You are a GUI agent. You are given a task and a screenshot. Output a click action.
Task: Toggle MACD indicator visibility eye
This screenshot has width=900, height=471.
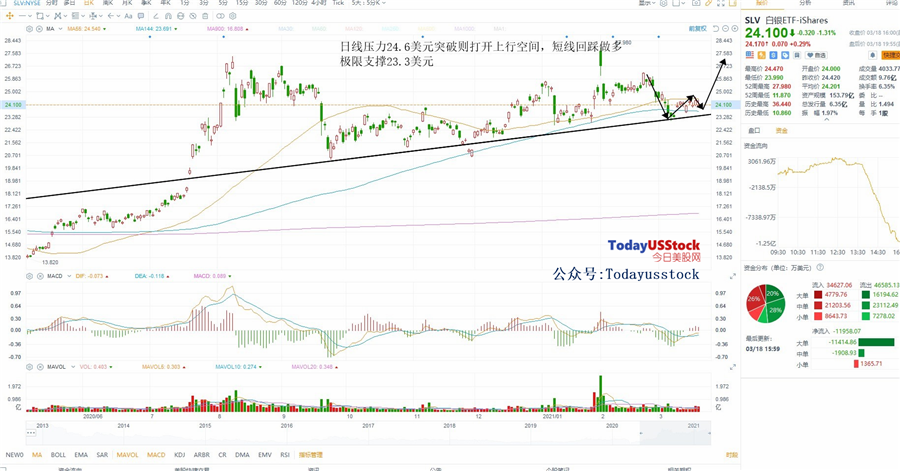tap(39, 276)
